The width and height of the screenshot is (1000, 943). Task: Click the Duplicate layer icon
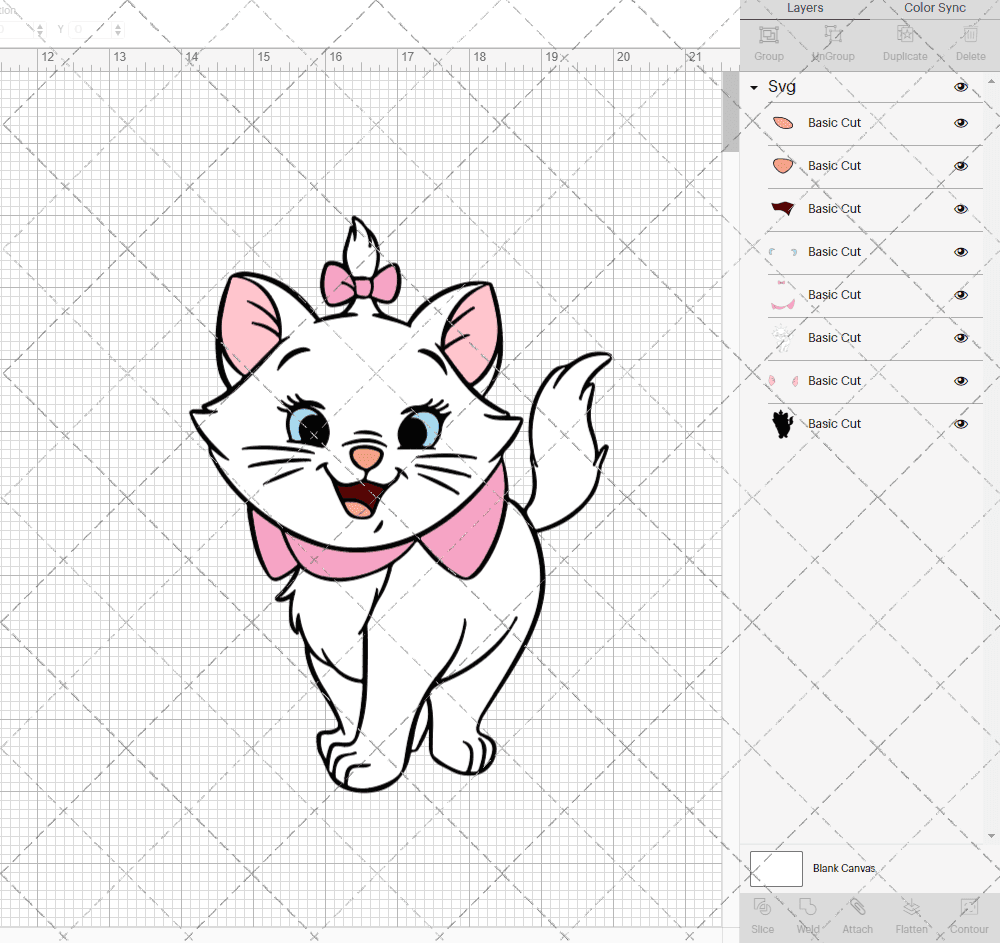(x=904, y=34)
